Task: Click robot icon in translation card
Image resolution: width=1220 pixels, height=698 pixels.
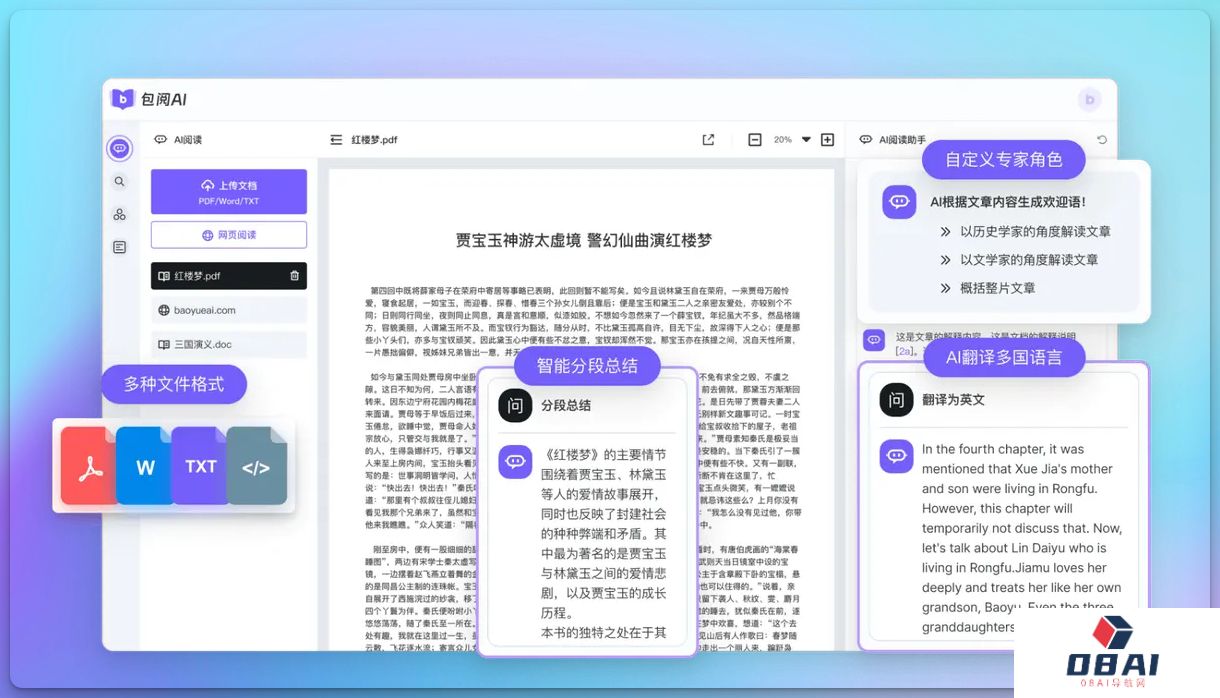Action: (896, 456)
